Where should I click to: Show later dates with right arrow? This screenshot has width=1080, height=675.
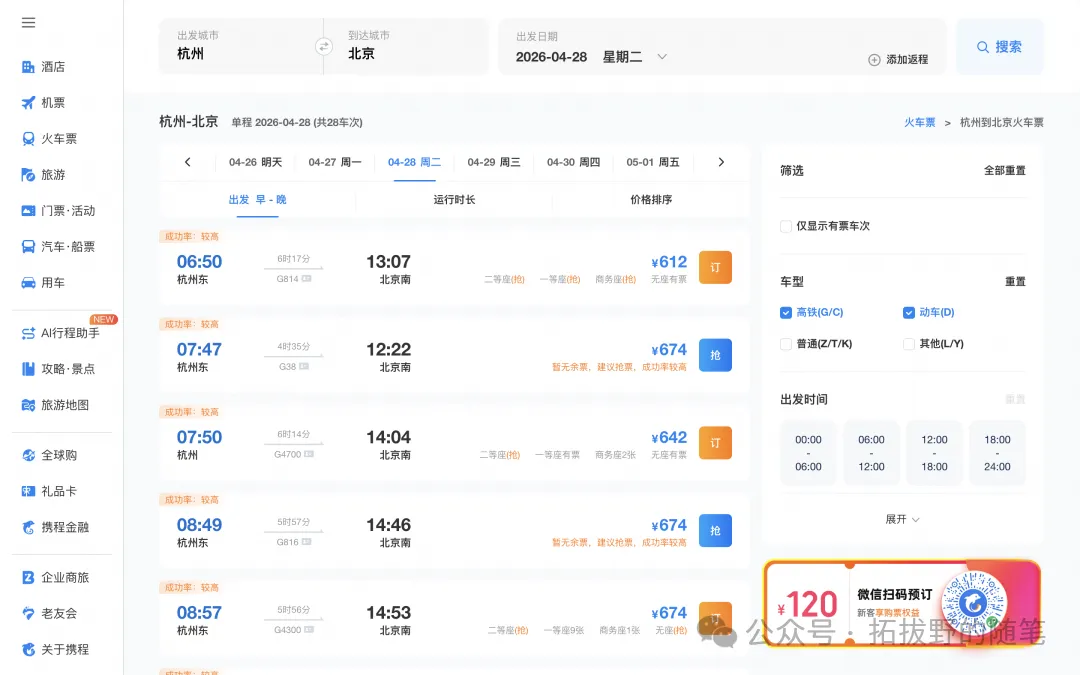point(721,162)
